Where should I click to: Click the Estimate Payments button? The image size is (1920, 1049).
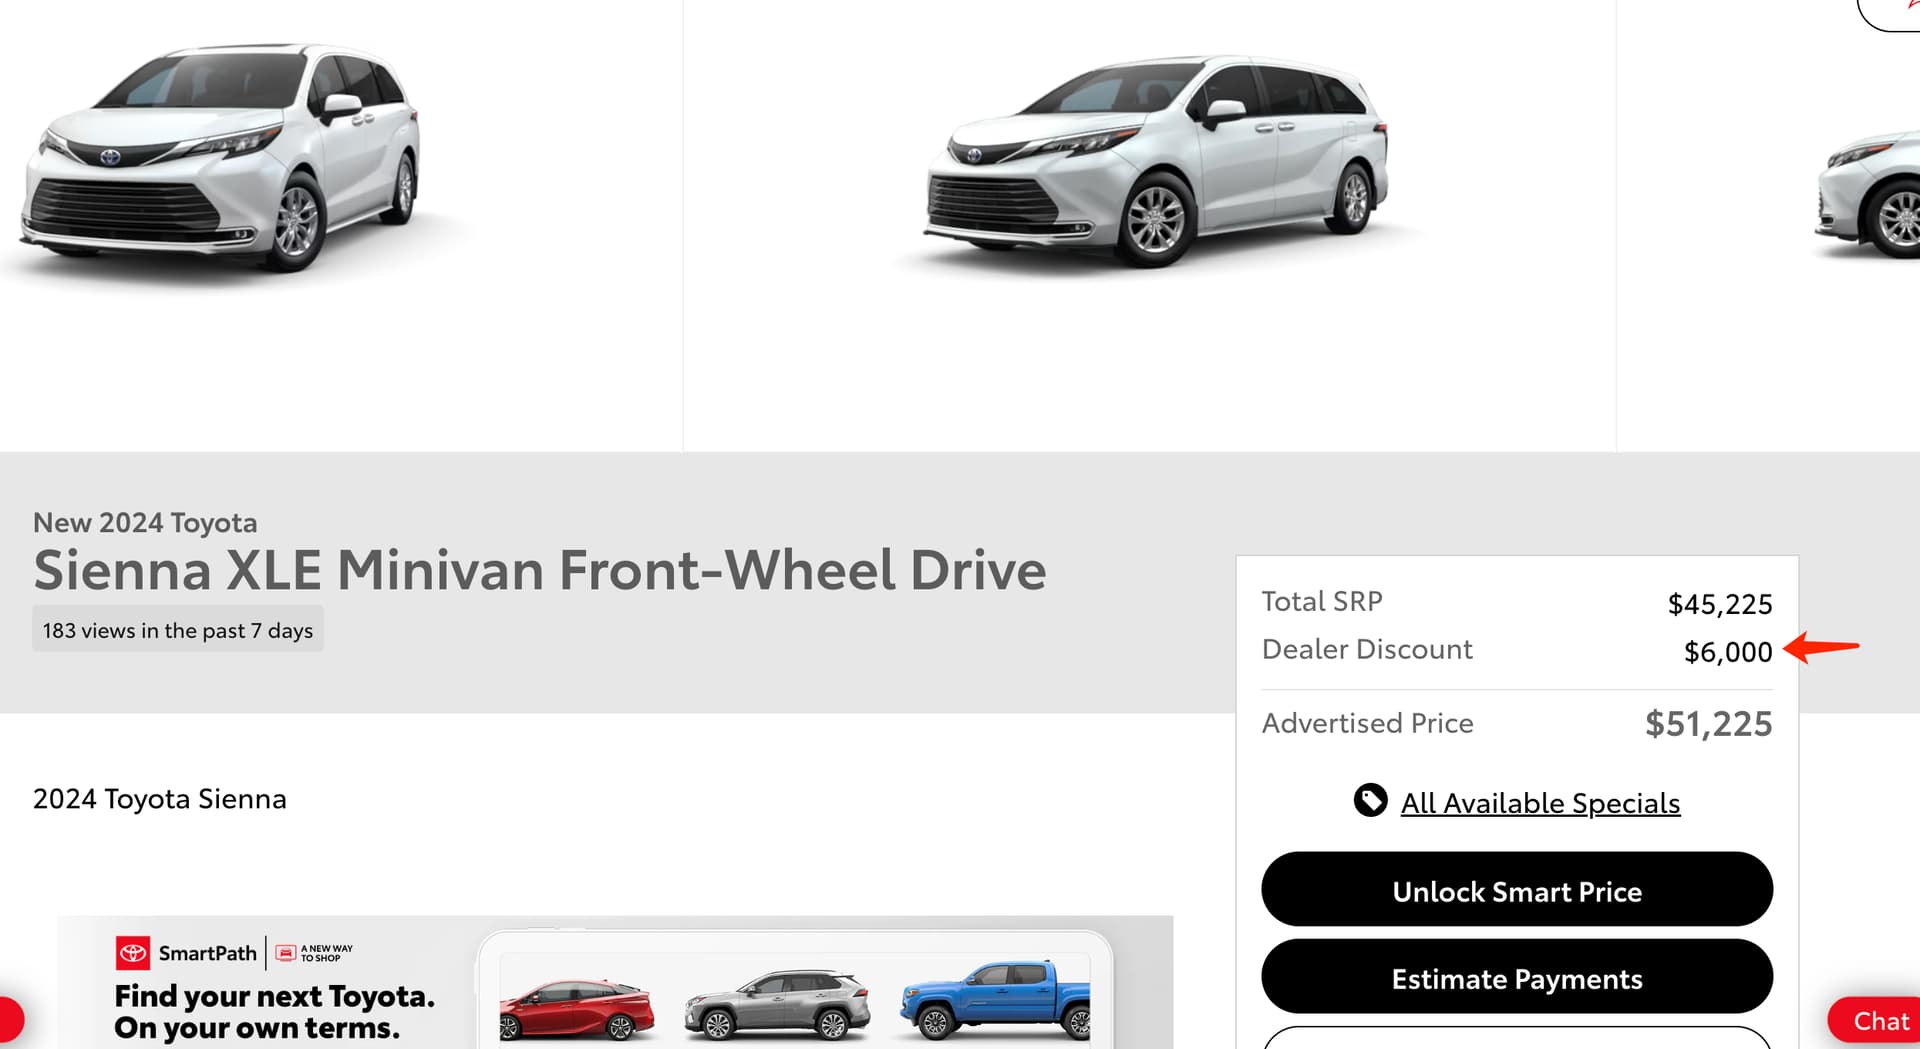(x=1517, y=976)
